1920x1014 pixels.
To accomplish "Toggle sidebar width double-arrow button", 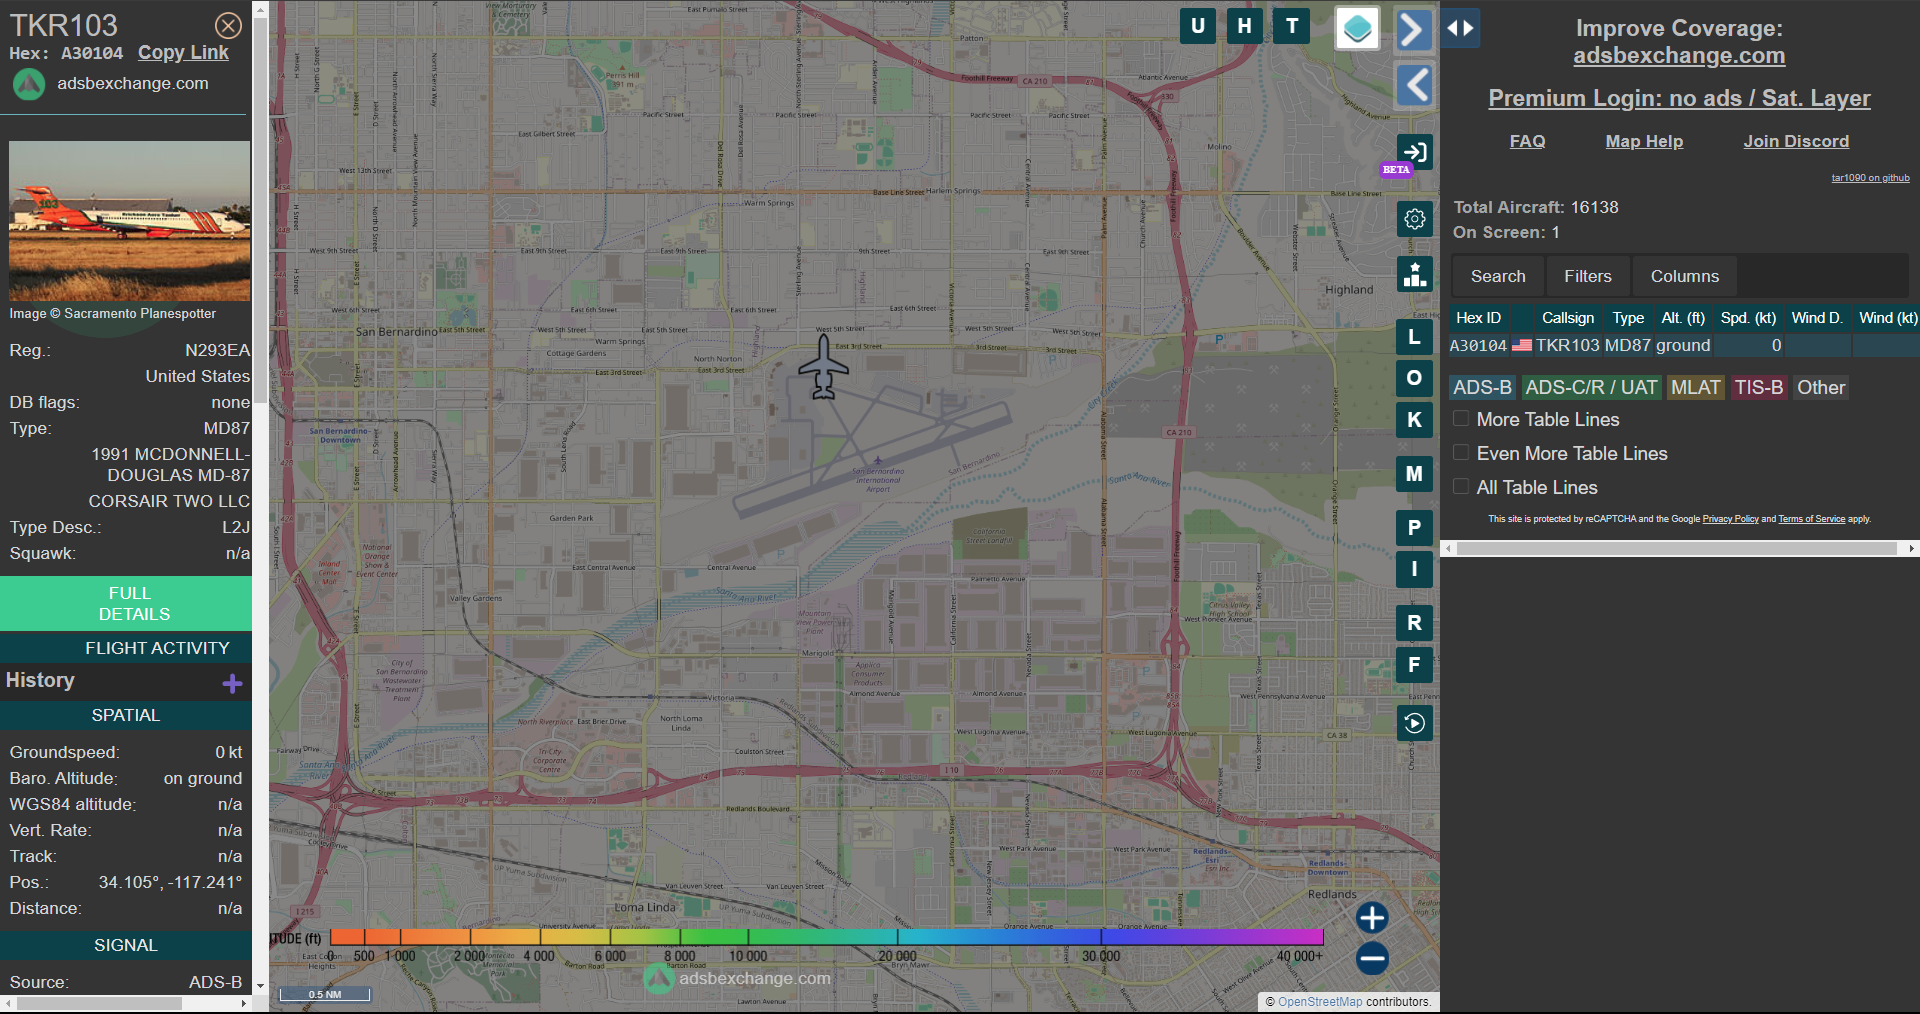I will (x=1460, y=28).
